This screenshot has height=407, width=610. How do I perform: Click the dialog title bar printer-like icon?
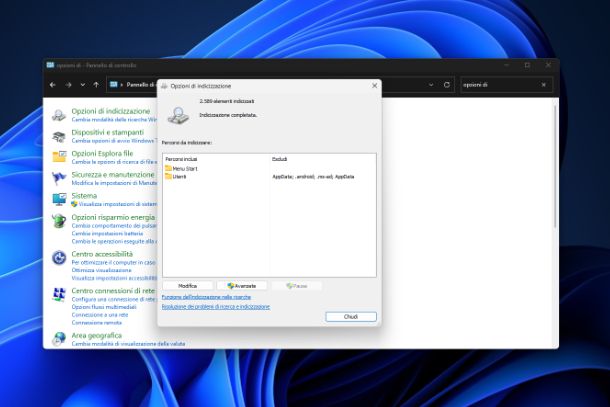pos(164,86)
